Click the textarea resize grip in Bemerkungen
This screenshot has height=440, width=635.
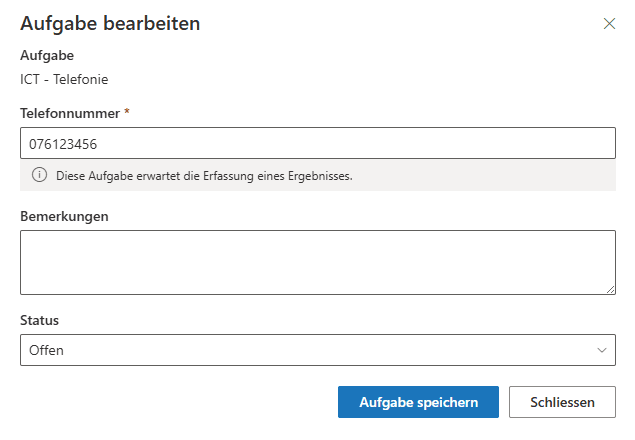pos(609,288)
